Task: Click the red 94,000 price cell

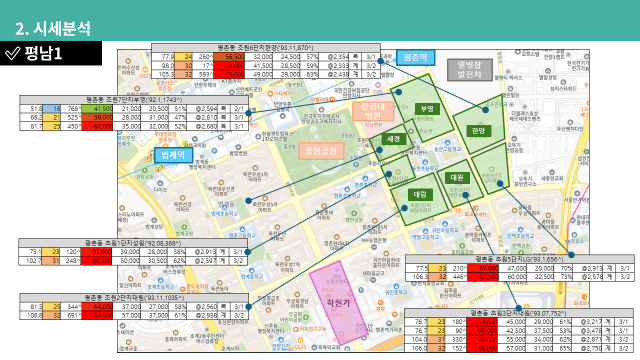Action: click(x=97, y=316)
